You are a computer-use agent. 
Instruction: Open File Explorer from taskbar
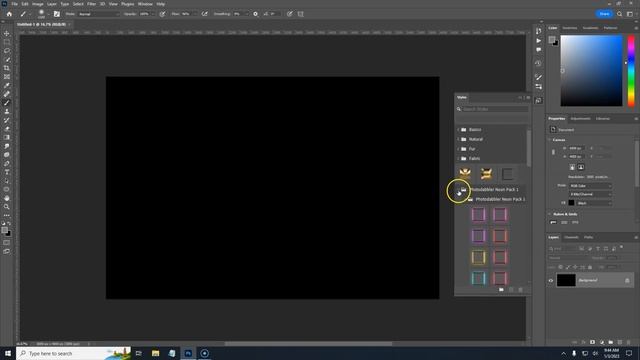click(155, 353)
